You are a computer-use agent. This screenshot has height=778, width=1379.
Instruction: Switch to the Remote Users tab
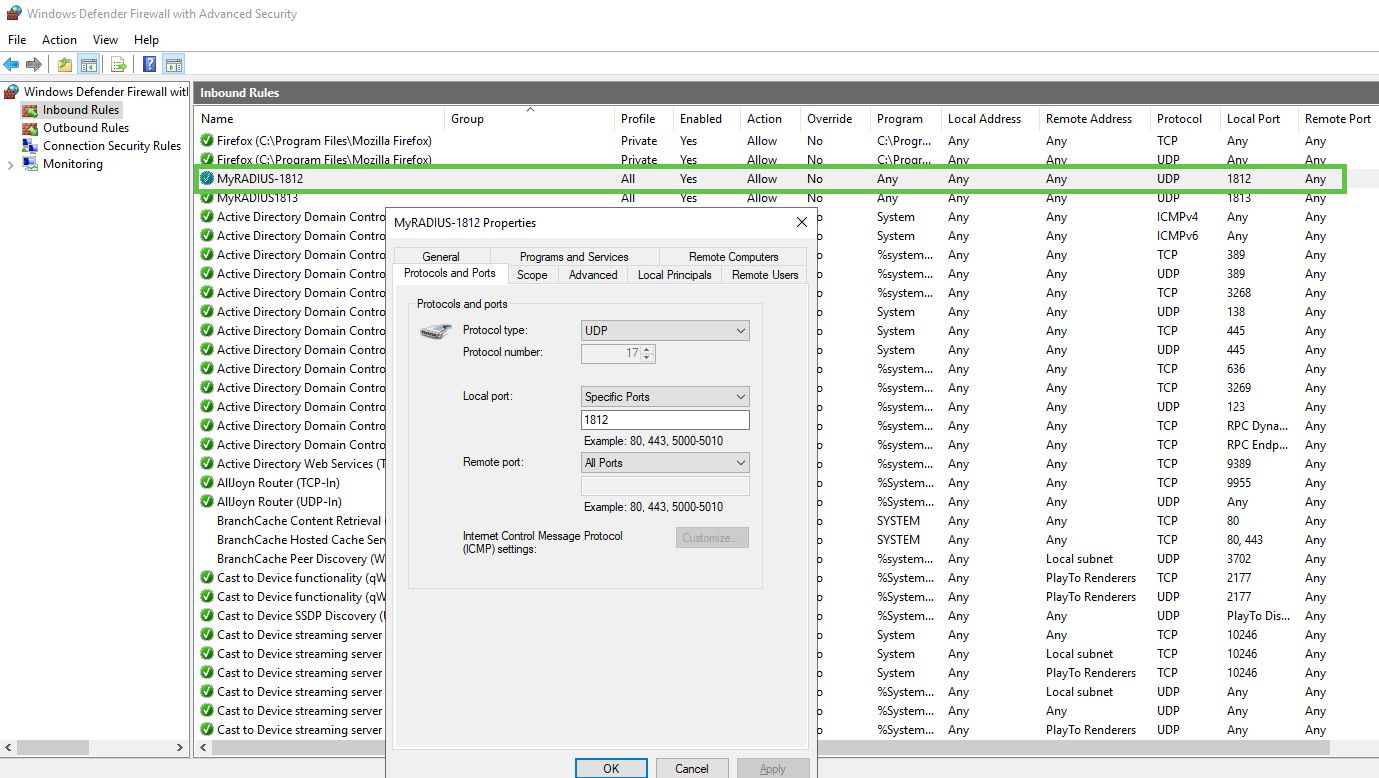pyautogui.click(x=765, y=275)
